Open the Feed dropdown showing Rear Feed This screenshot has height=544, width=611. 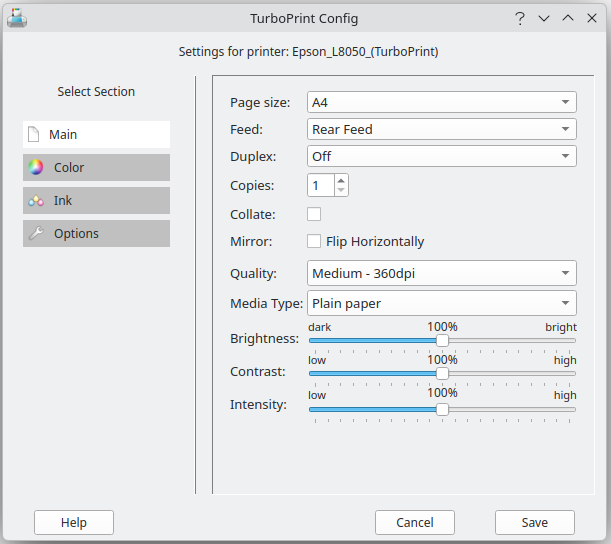coord(442,129)
